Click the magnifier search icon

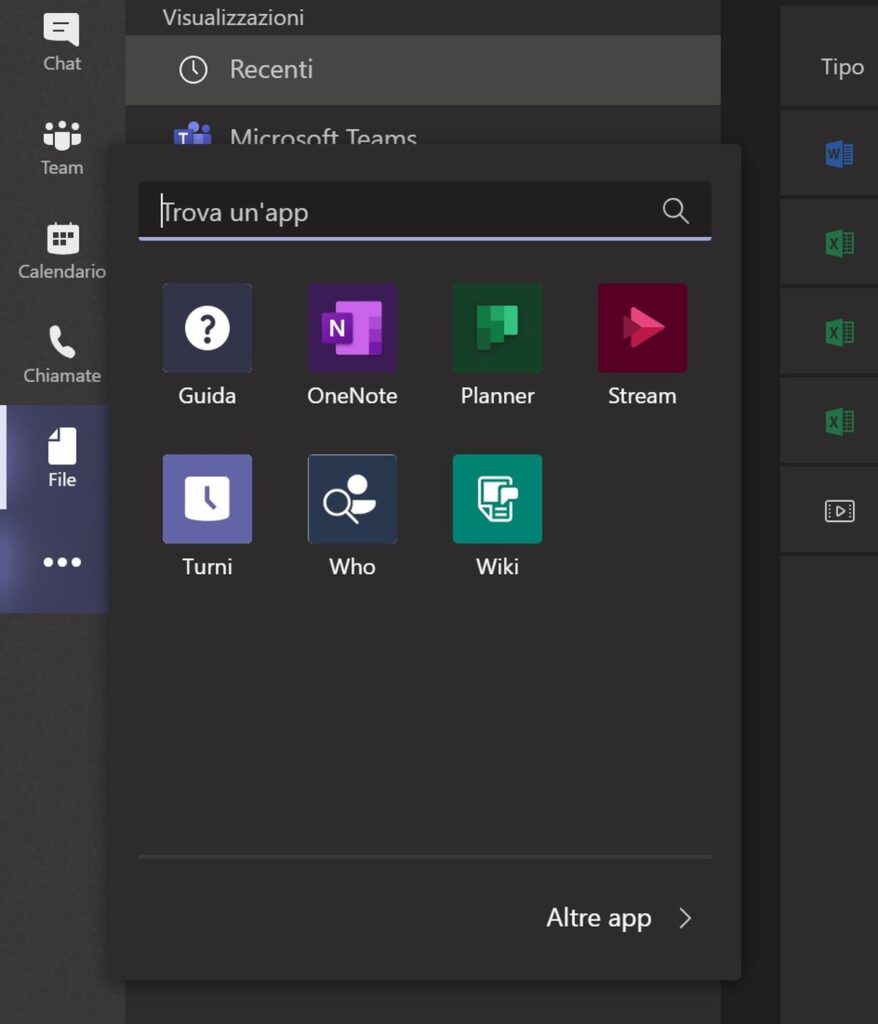tap(675, 211)
